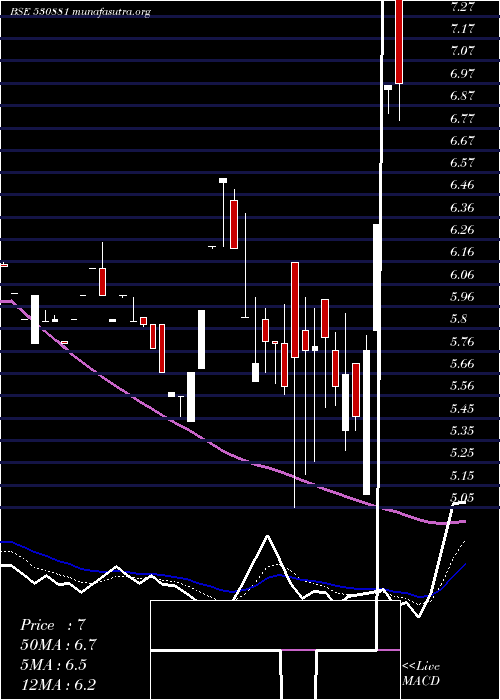The height and width of the screenshot is (700, 500).
Task: Click the 6.36 price axis label
Action: point(462,208)
